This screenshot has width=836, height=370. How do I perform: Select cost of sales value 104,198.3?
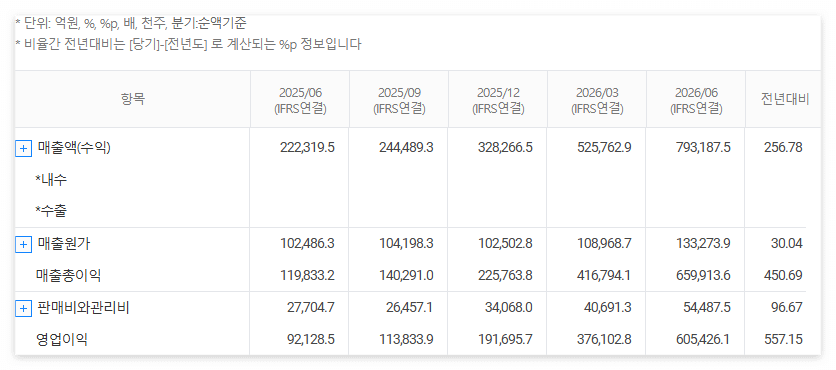point(406,244)
